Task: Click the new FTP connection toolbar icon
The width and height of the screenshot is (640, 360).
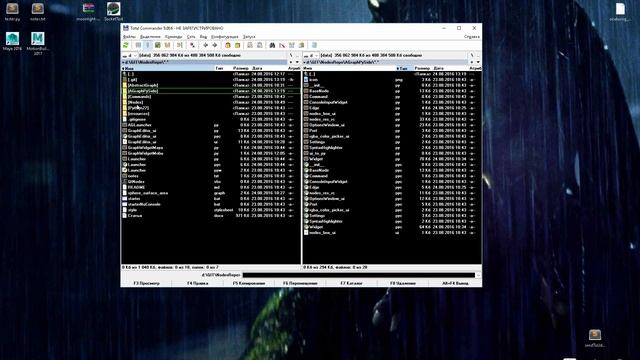Action: pos(260,45)
